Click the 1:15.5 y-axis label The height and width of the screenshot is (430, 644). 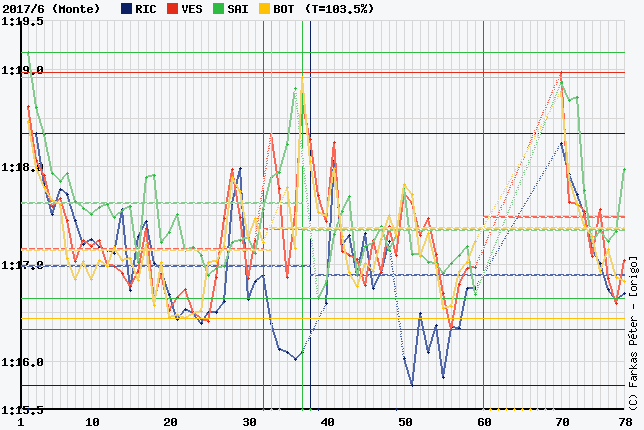[23, 410]
